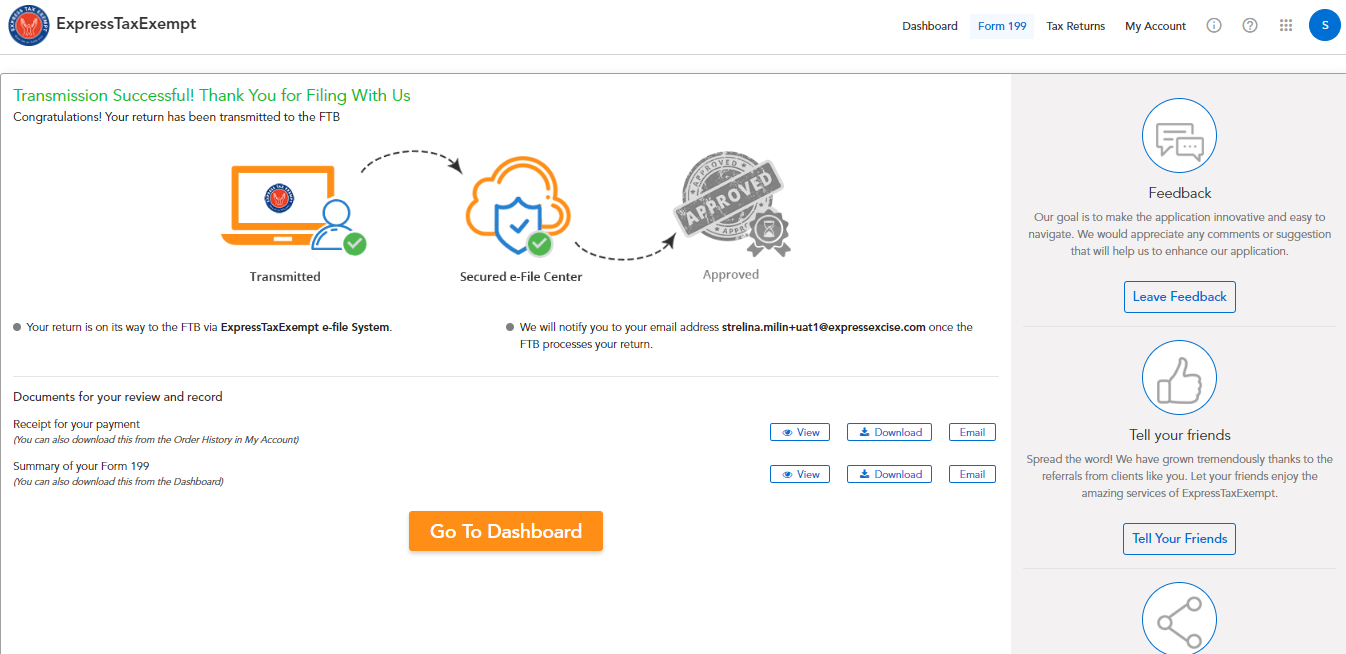Click the 'Summary of your Form 199' label
Screen dimensions: 1346x654
coord(81,466)
